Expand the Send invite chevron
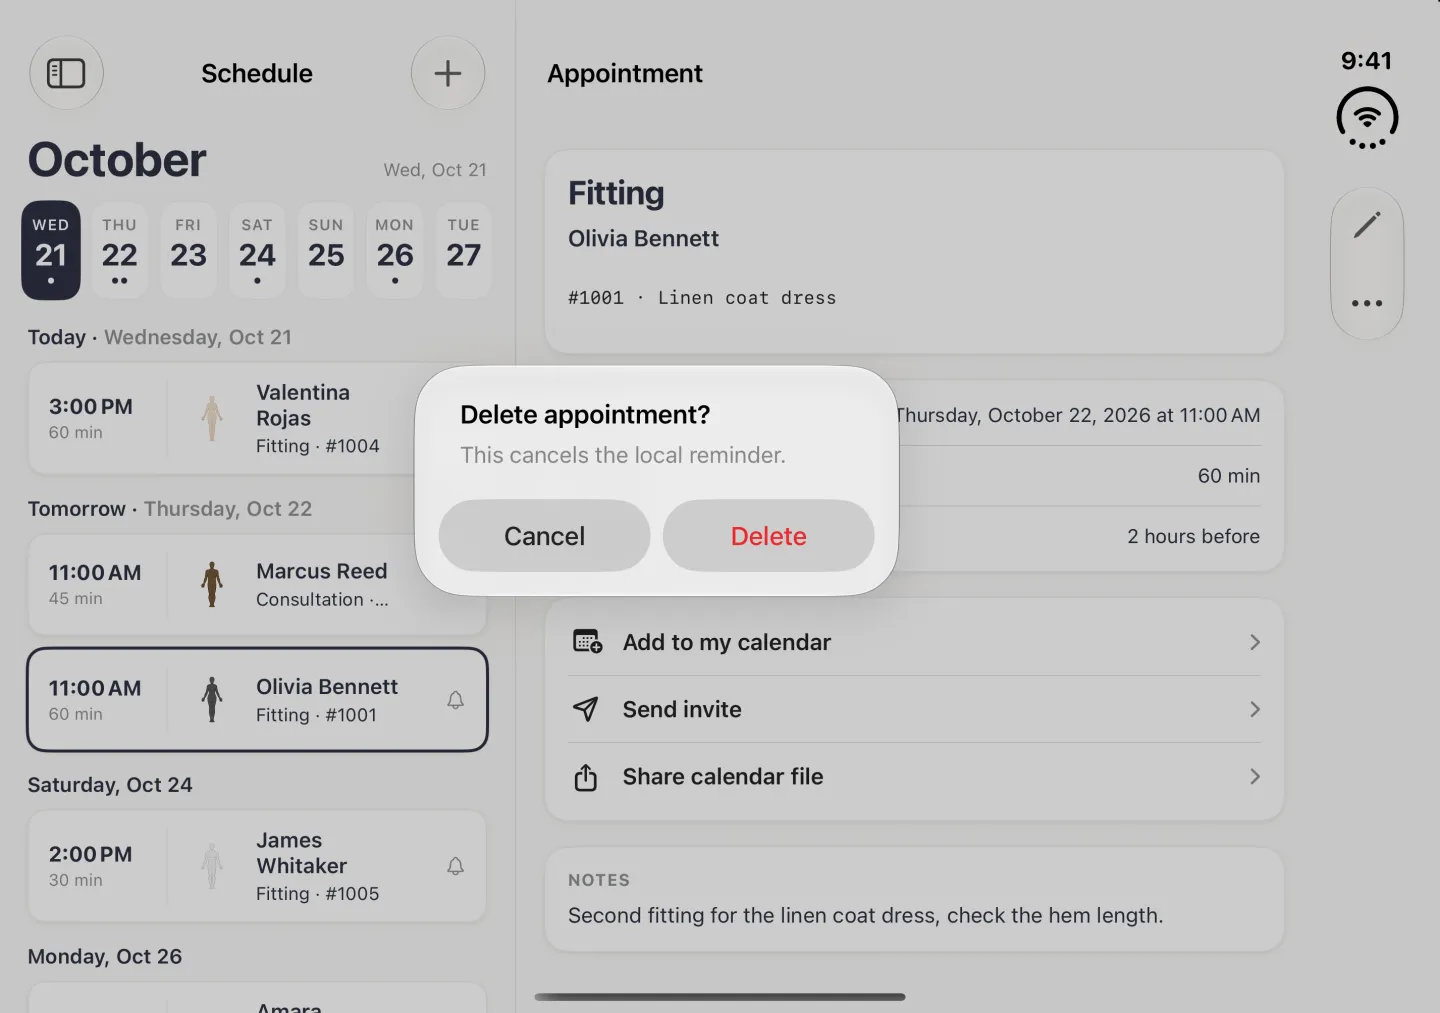 [x=1254, y=709]
